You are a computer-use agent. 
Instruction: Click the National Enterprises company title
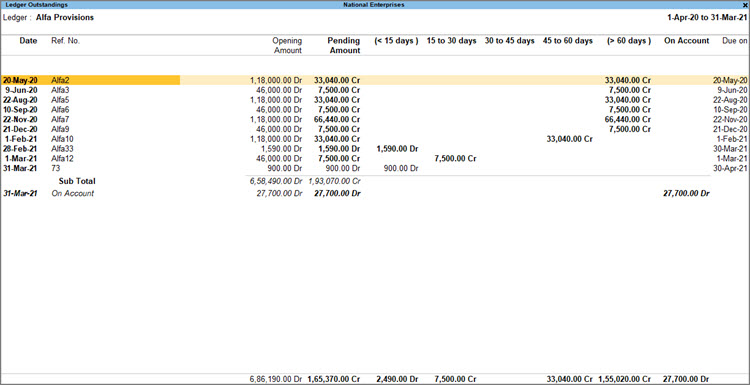click(374, 5)
